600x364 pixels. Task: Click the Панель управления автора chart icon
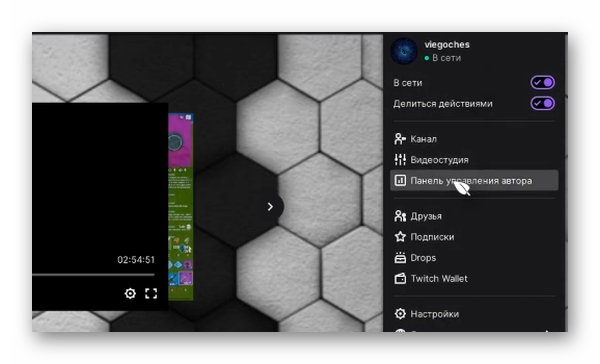coord(400,180)
